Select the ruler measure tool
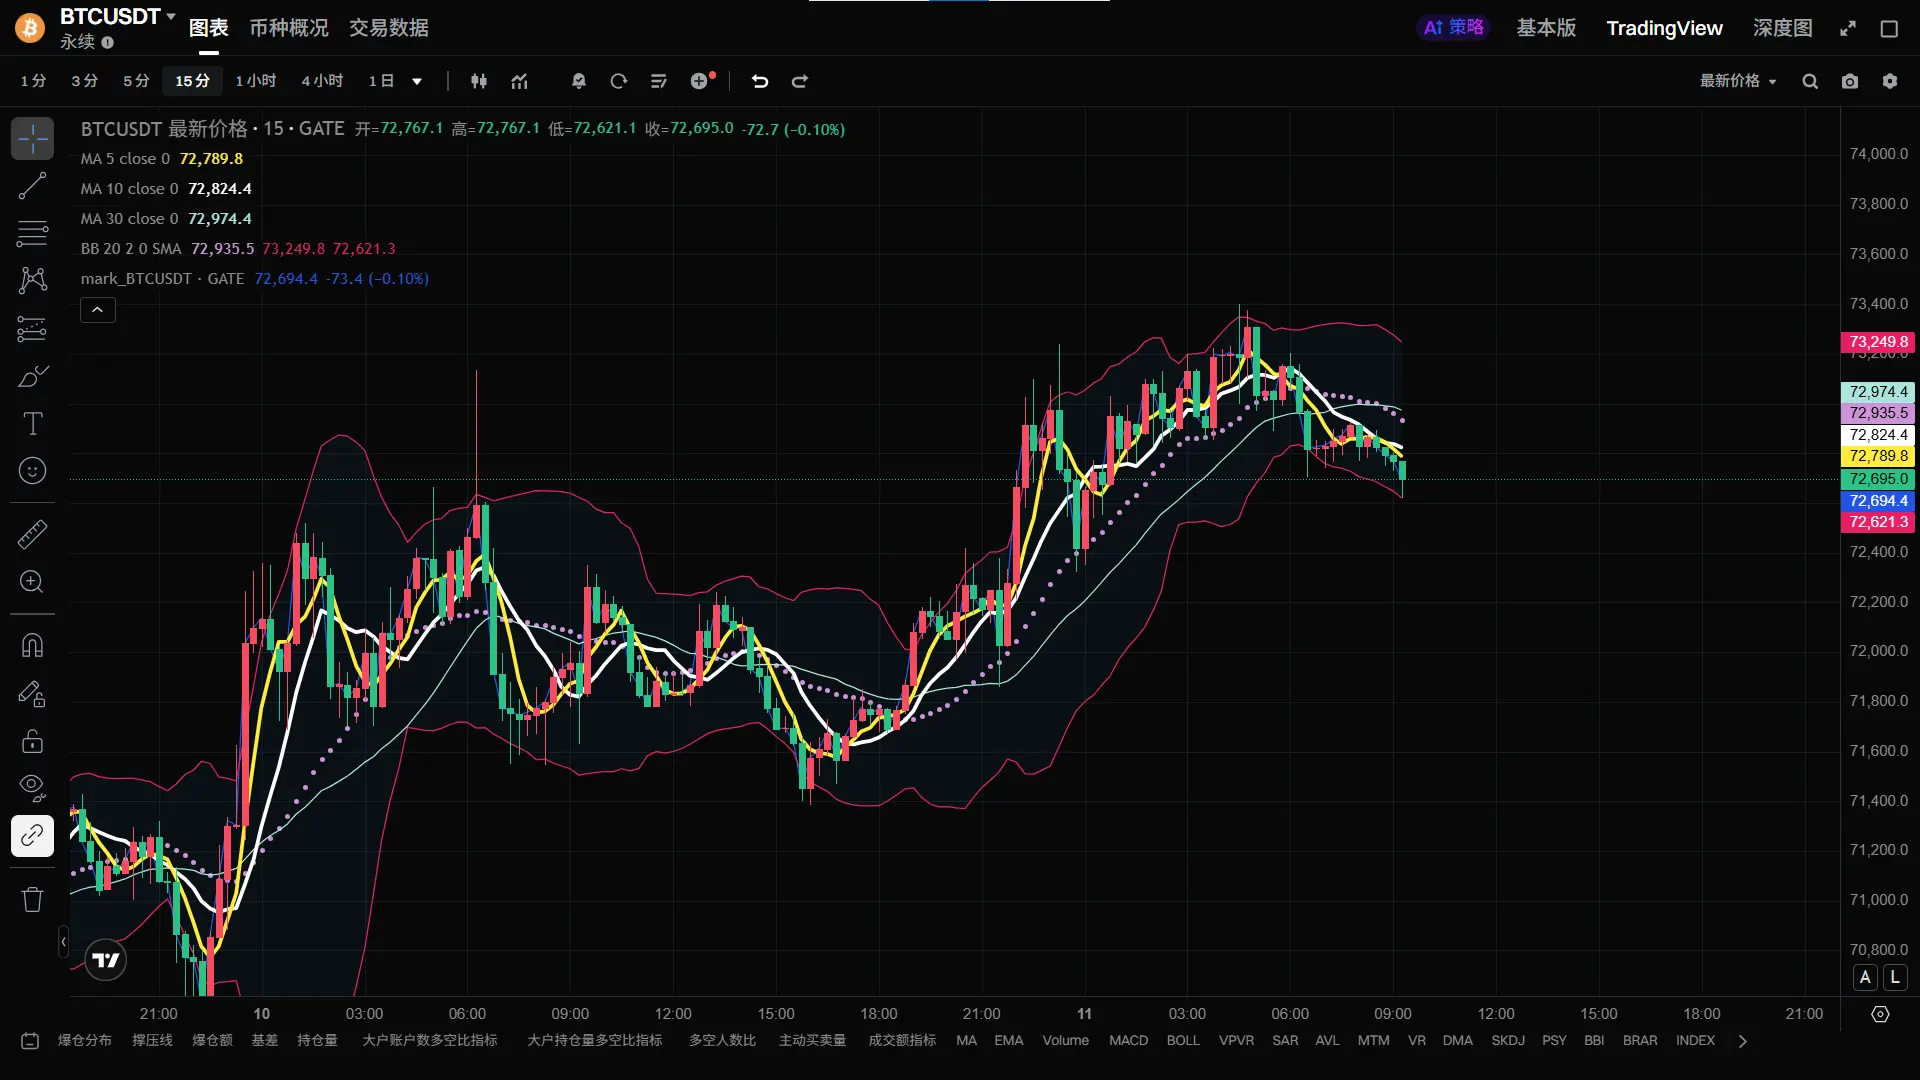The width and height of the screenshot is (1920, 1080). [x=32, y=534]
